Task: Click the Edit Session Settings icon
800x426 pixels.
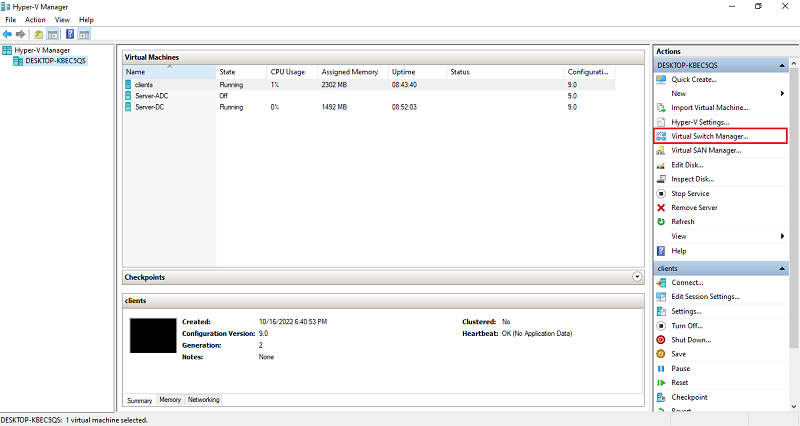Action: pyautogui.click(x=661, y=297)
